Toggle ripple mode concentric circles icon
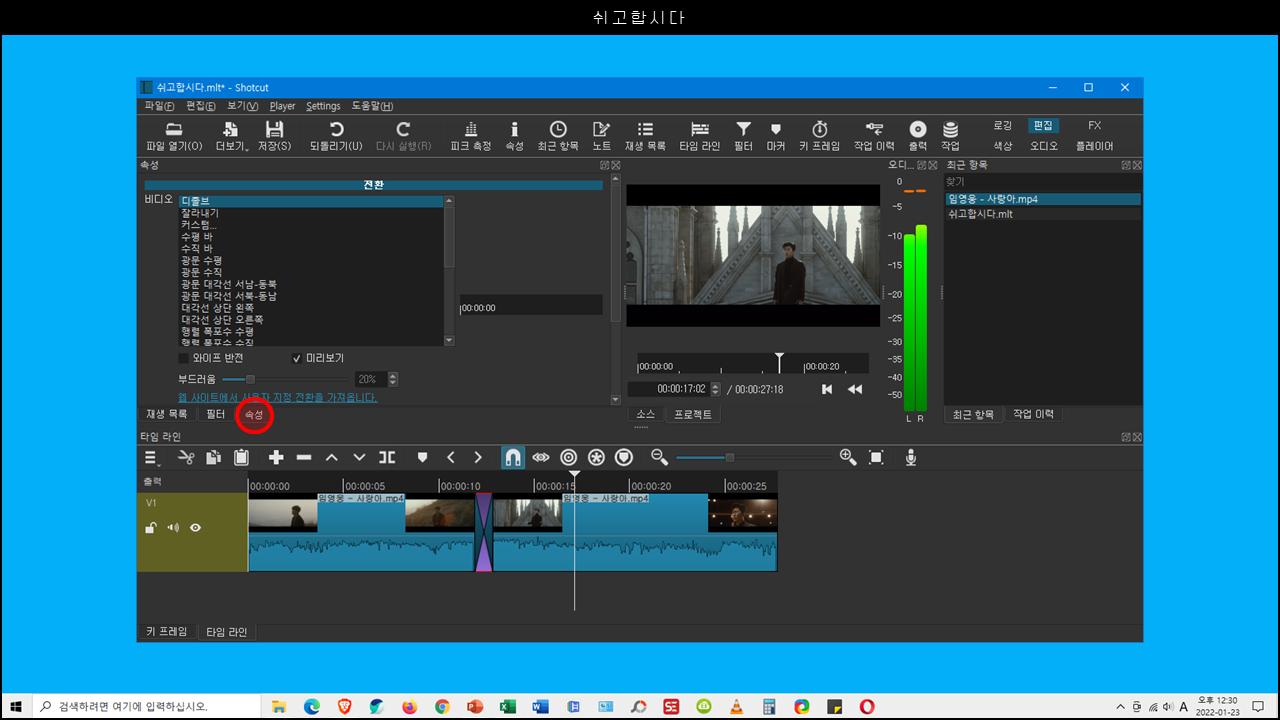1280x720 pixels. coord(569,457)
